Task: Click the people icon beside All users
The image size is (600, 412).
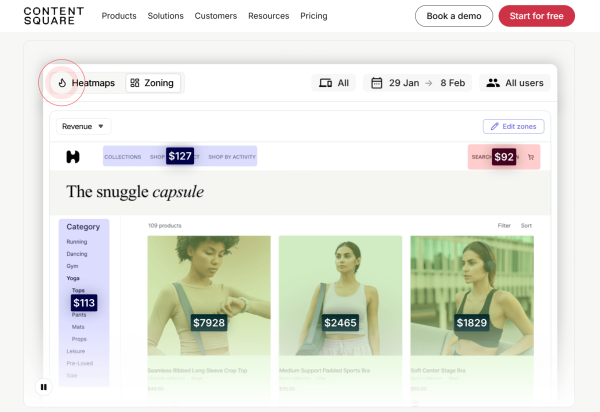Action: [493, 83]
